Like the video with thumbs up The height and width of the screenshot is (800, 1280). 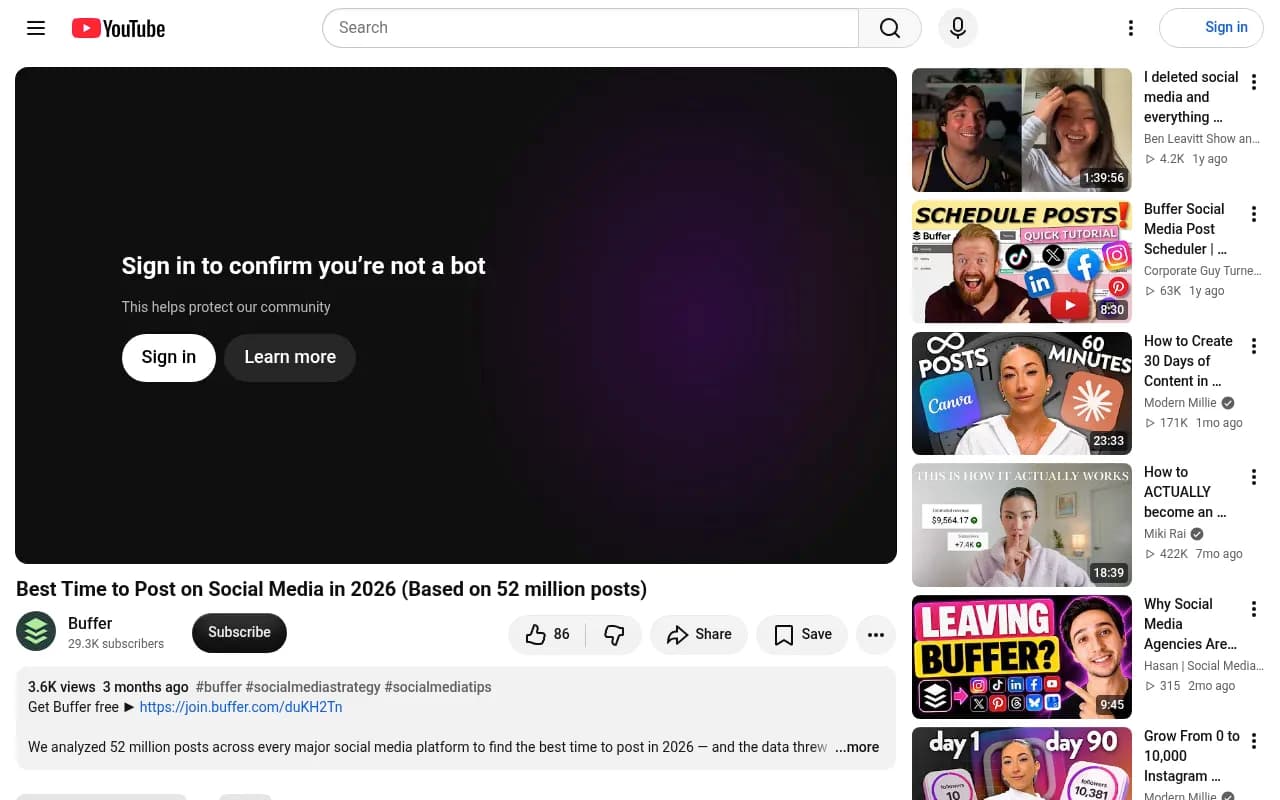(x=547, y=634)
